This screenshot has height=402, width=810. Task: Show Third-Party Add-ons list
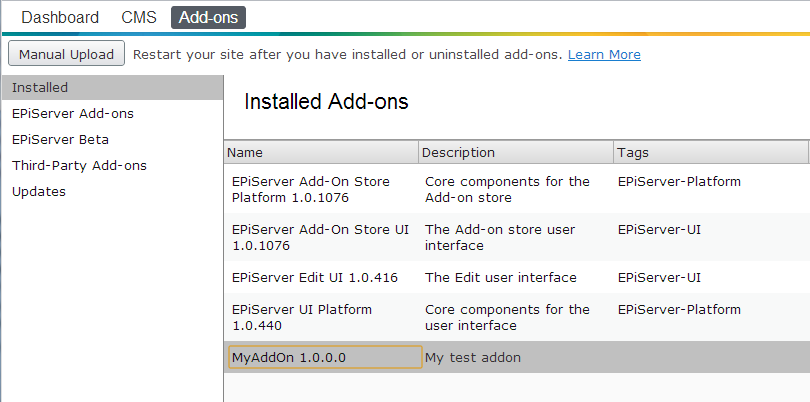[x=79, y=166]
